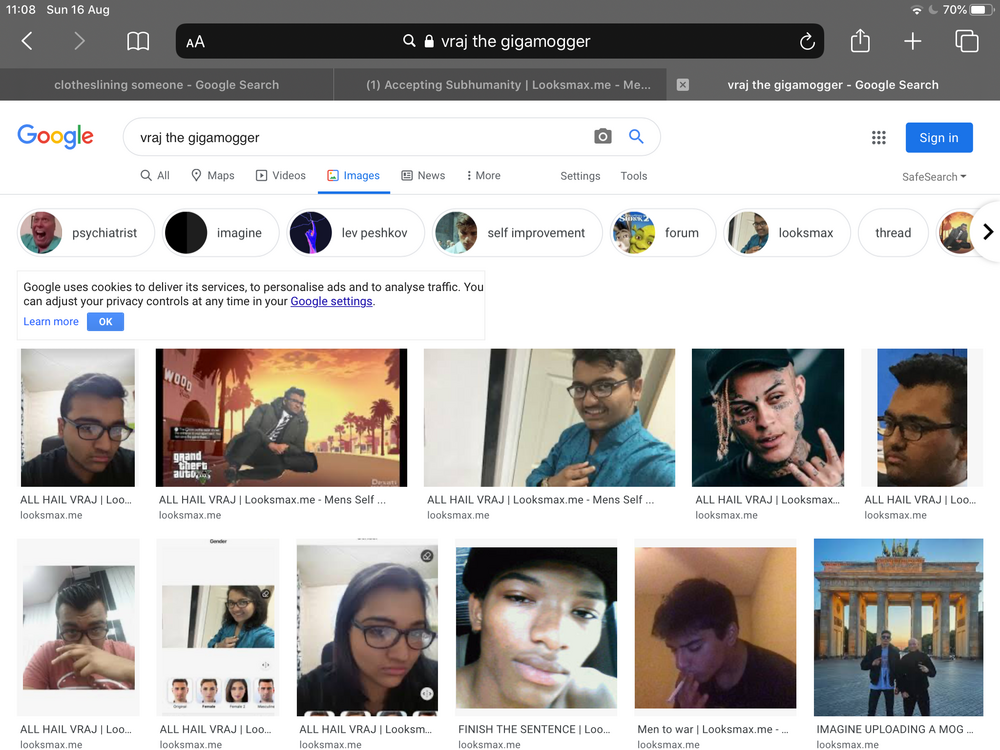Open the More search categories menu

point(483,176)
